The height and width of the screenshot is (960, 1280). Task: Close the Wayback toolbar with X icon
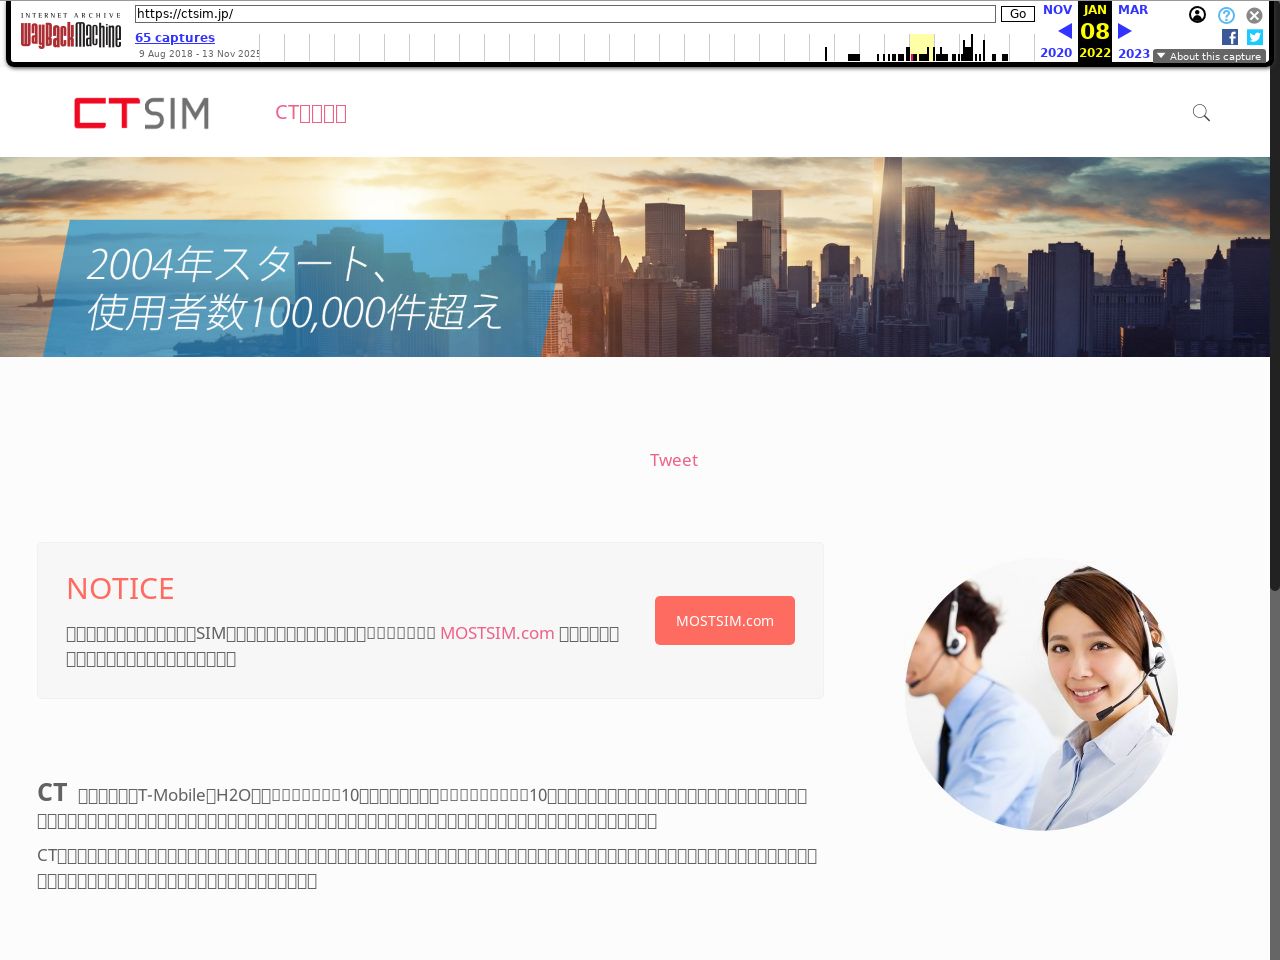(x=1254, y=15)
